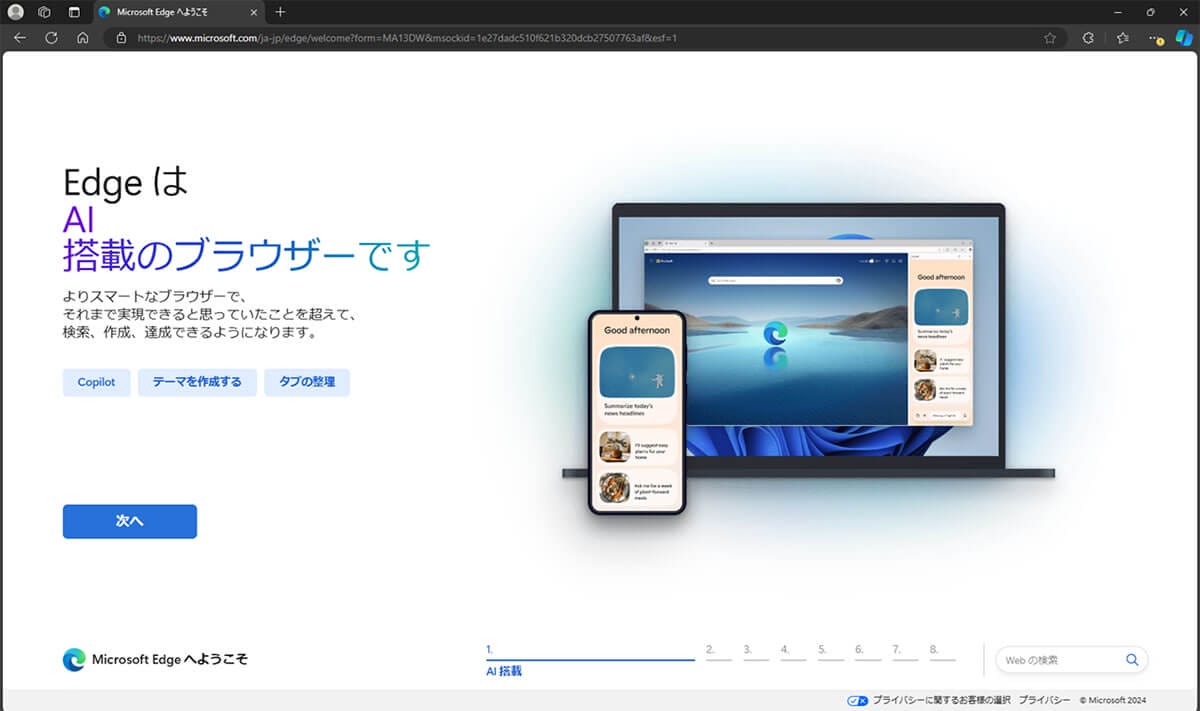Jump to step 8 in progress bar

(942, 652)
